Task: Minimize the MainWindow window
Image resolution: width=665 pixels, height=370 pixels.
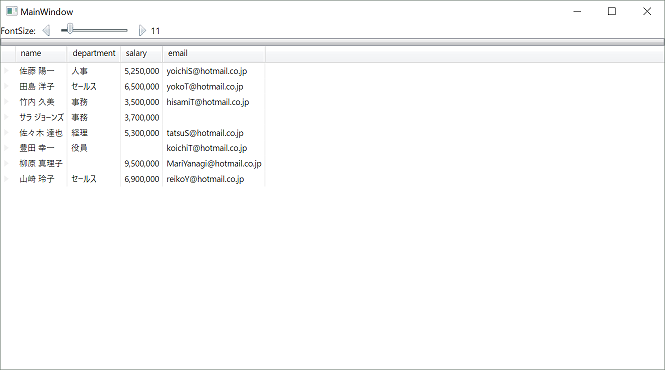Action: point(577,11)
